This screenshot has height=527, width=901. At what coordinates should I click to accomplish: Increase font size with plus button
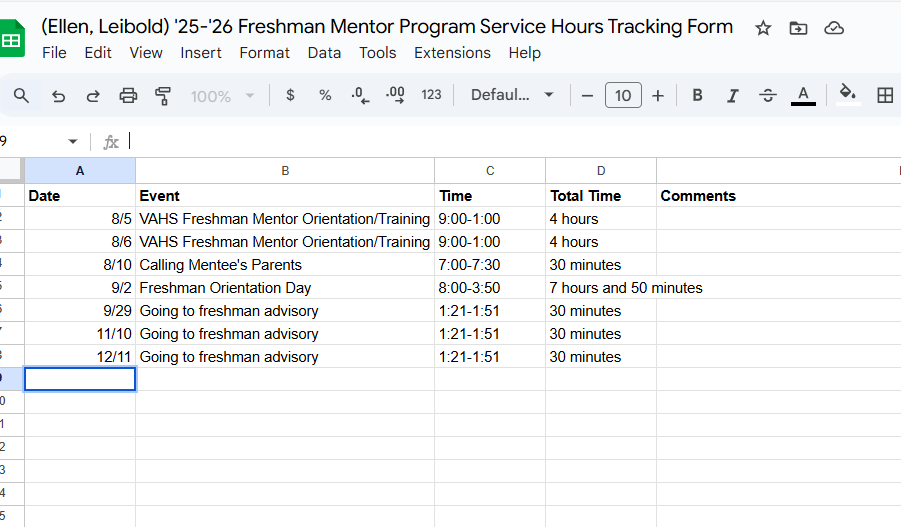pyautogui.click(x=657, y=96)
